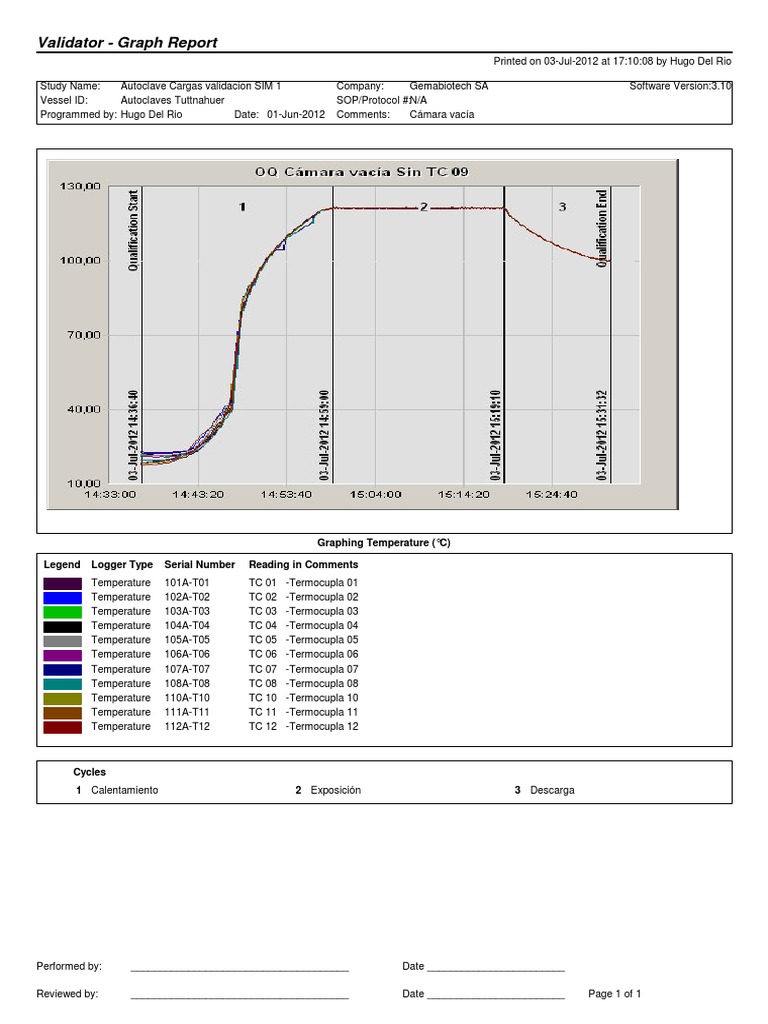Click the Performed by signature line
The image size is (768, 1024).
239,969
